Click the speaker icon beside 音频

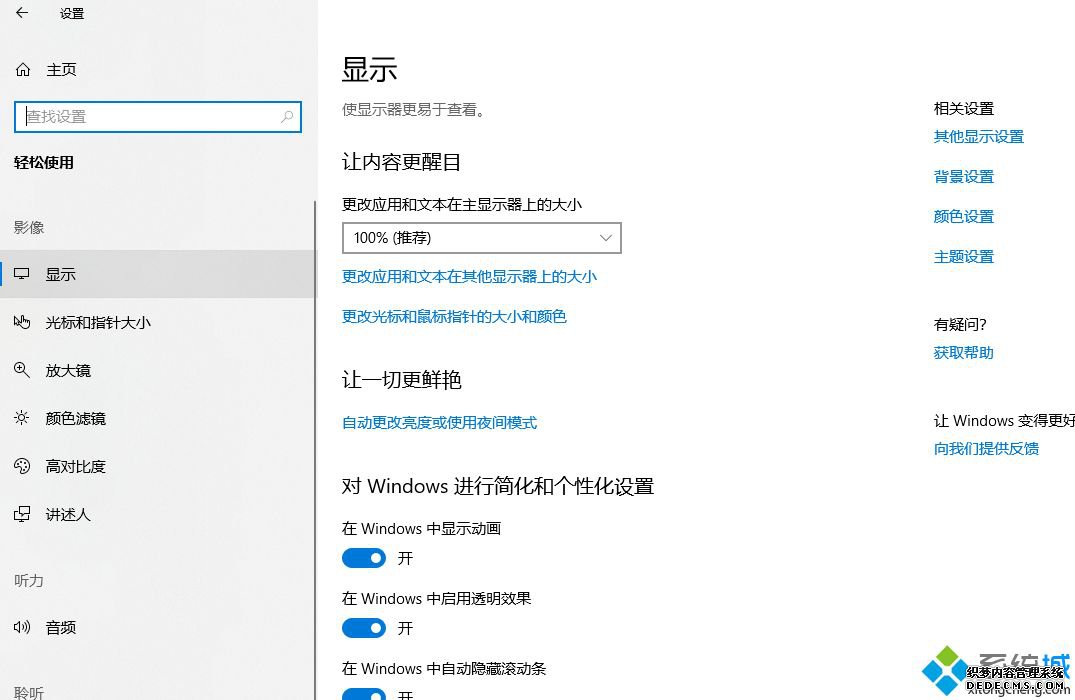[22, 627]
